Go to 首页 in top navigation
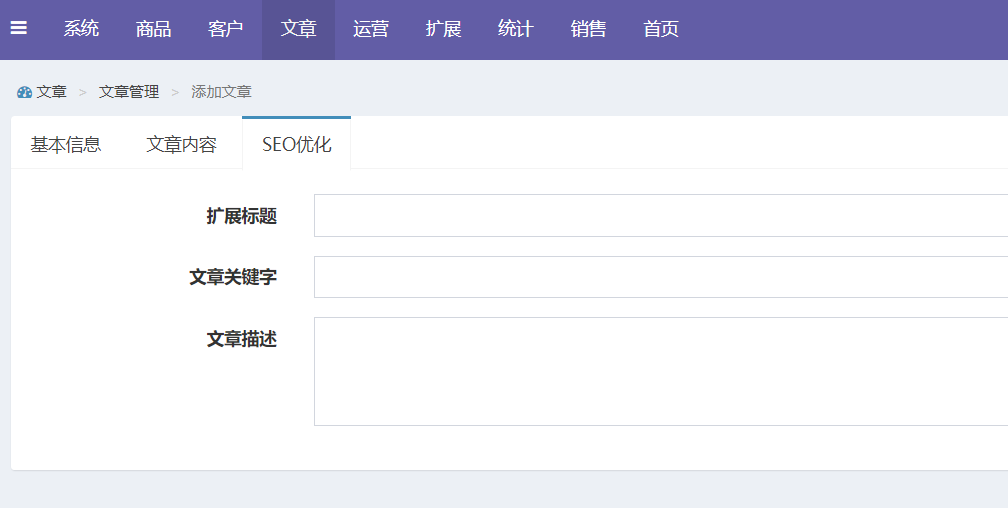Viewport: 1008px width, 508px height. pyautogui.click(x=661, y=29)
